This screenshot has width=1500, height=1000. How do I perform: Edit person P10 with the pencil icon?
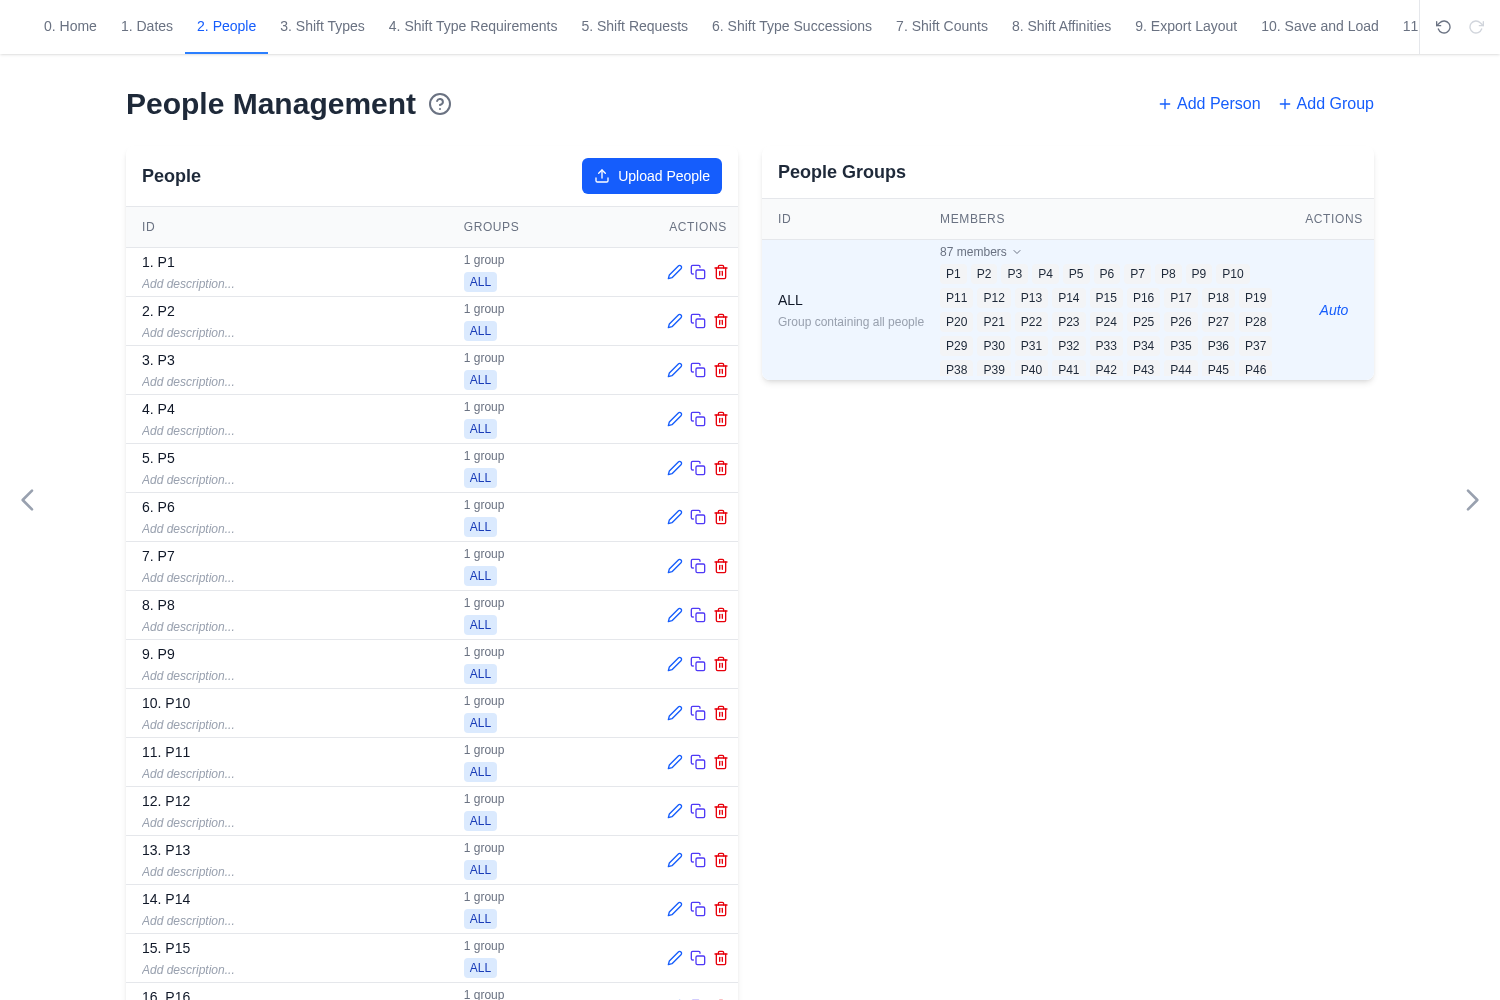(675, 713)
